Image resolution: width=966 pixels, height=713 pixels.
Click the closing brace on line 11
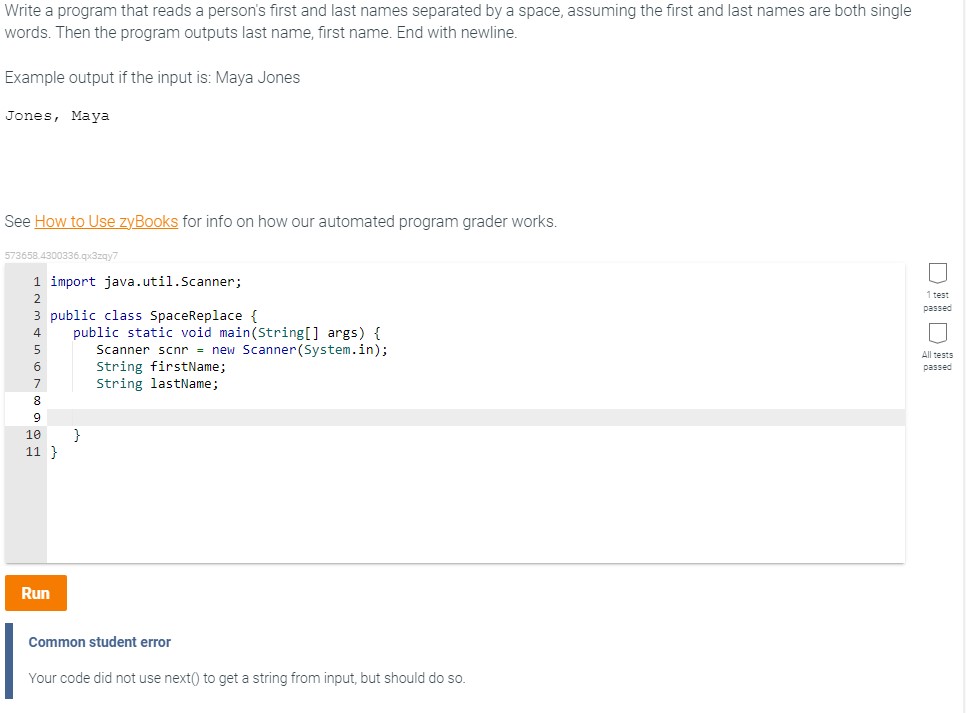point(55,451)
